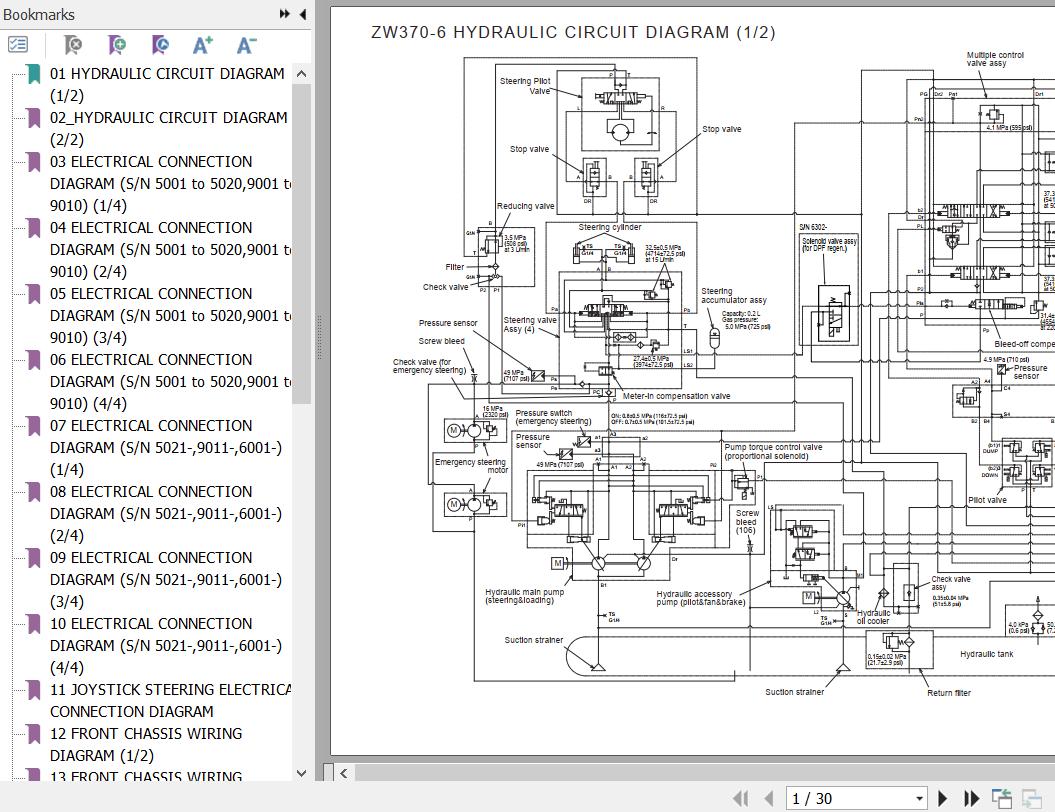Open the bookmark options list icon
The image size is (1055, 812).
click(18, 45)
